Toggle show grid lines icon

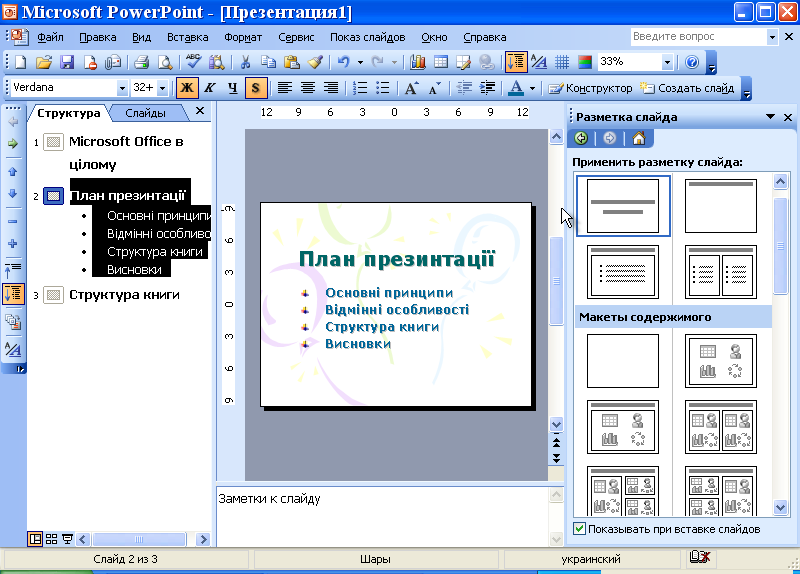tap(562, 62)
